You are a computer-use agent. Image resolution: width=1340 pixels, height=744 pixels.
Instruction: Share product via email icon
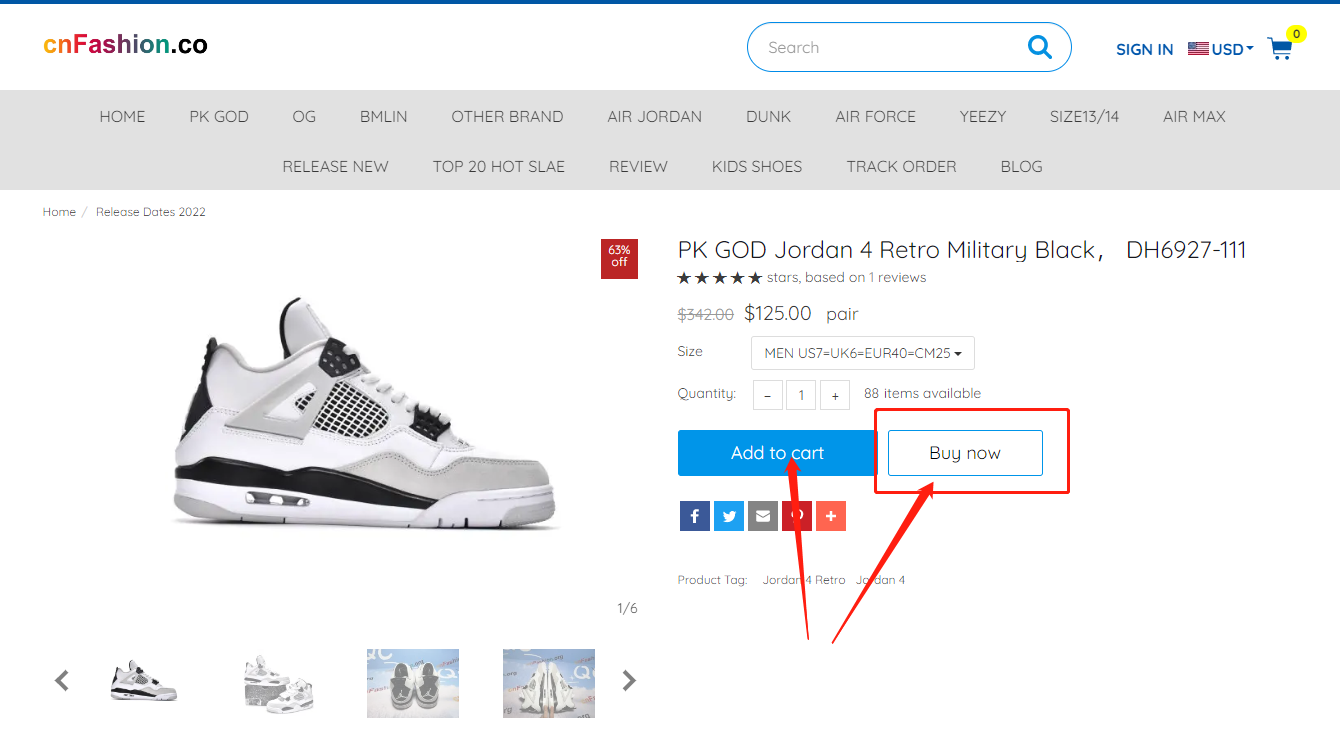tap(763, 516)
